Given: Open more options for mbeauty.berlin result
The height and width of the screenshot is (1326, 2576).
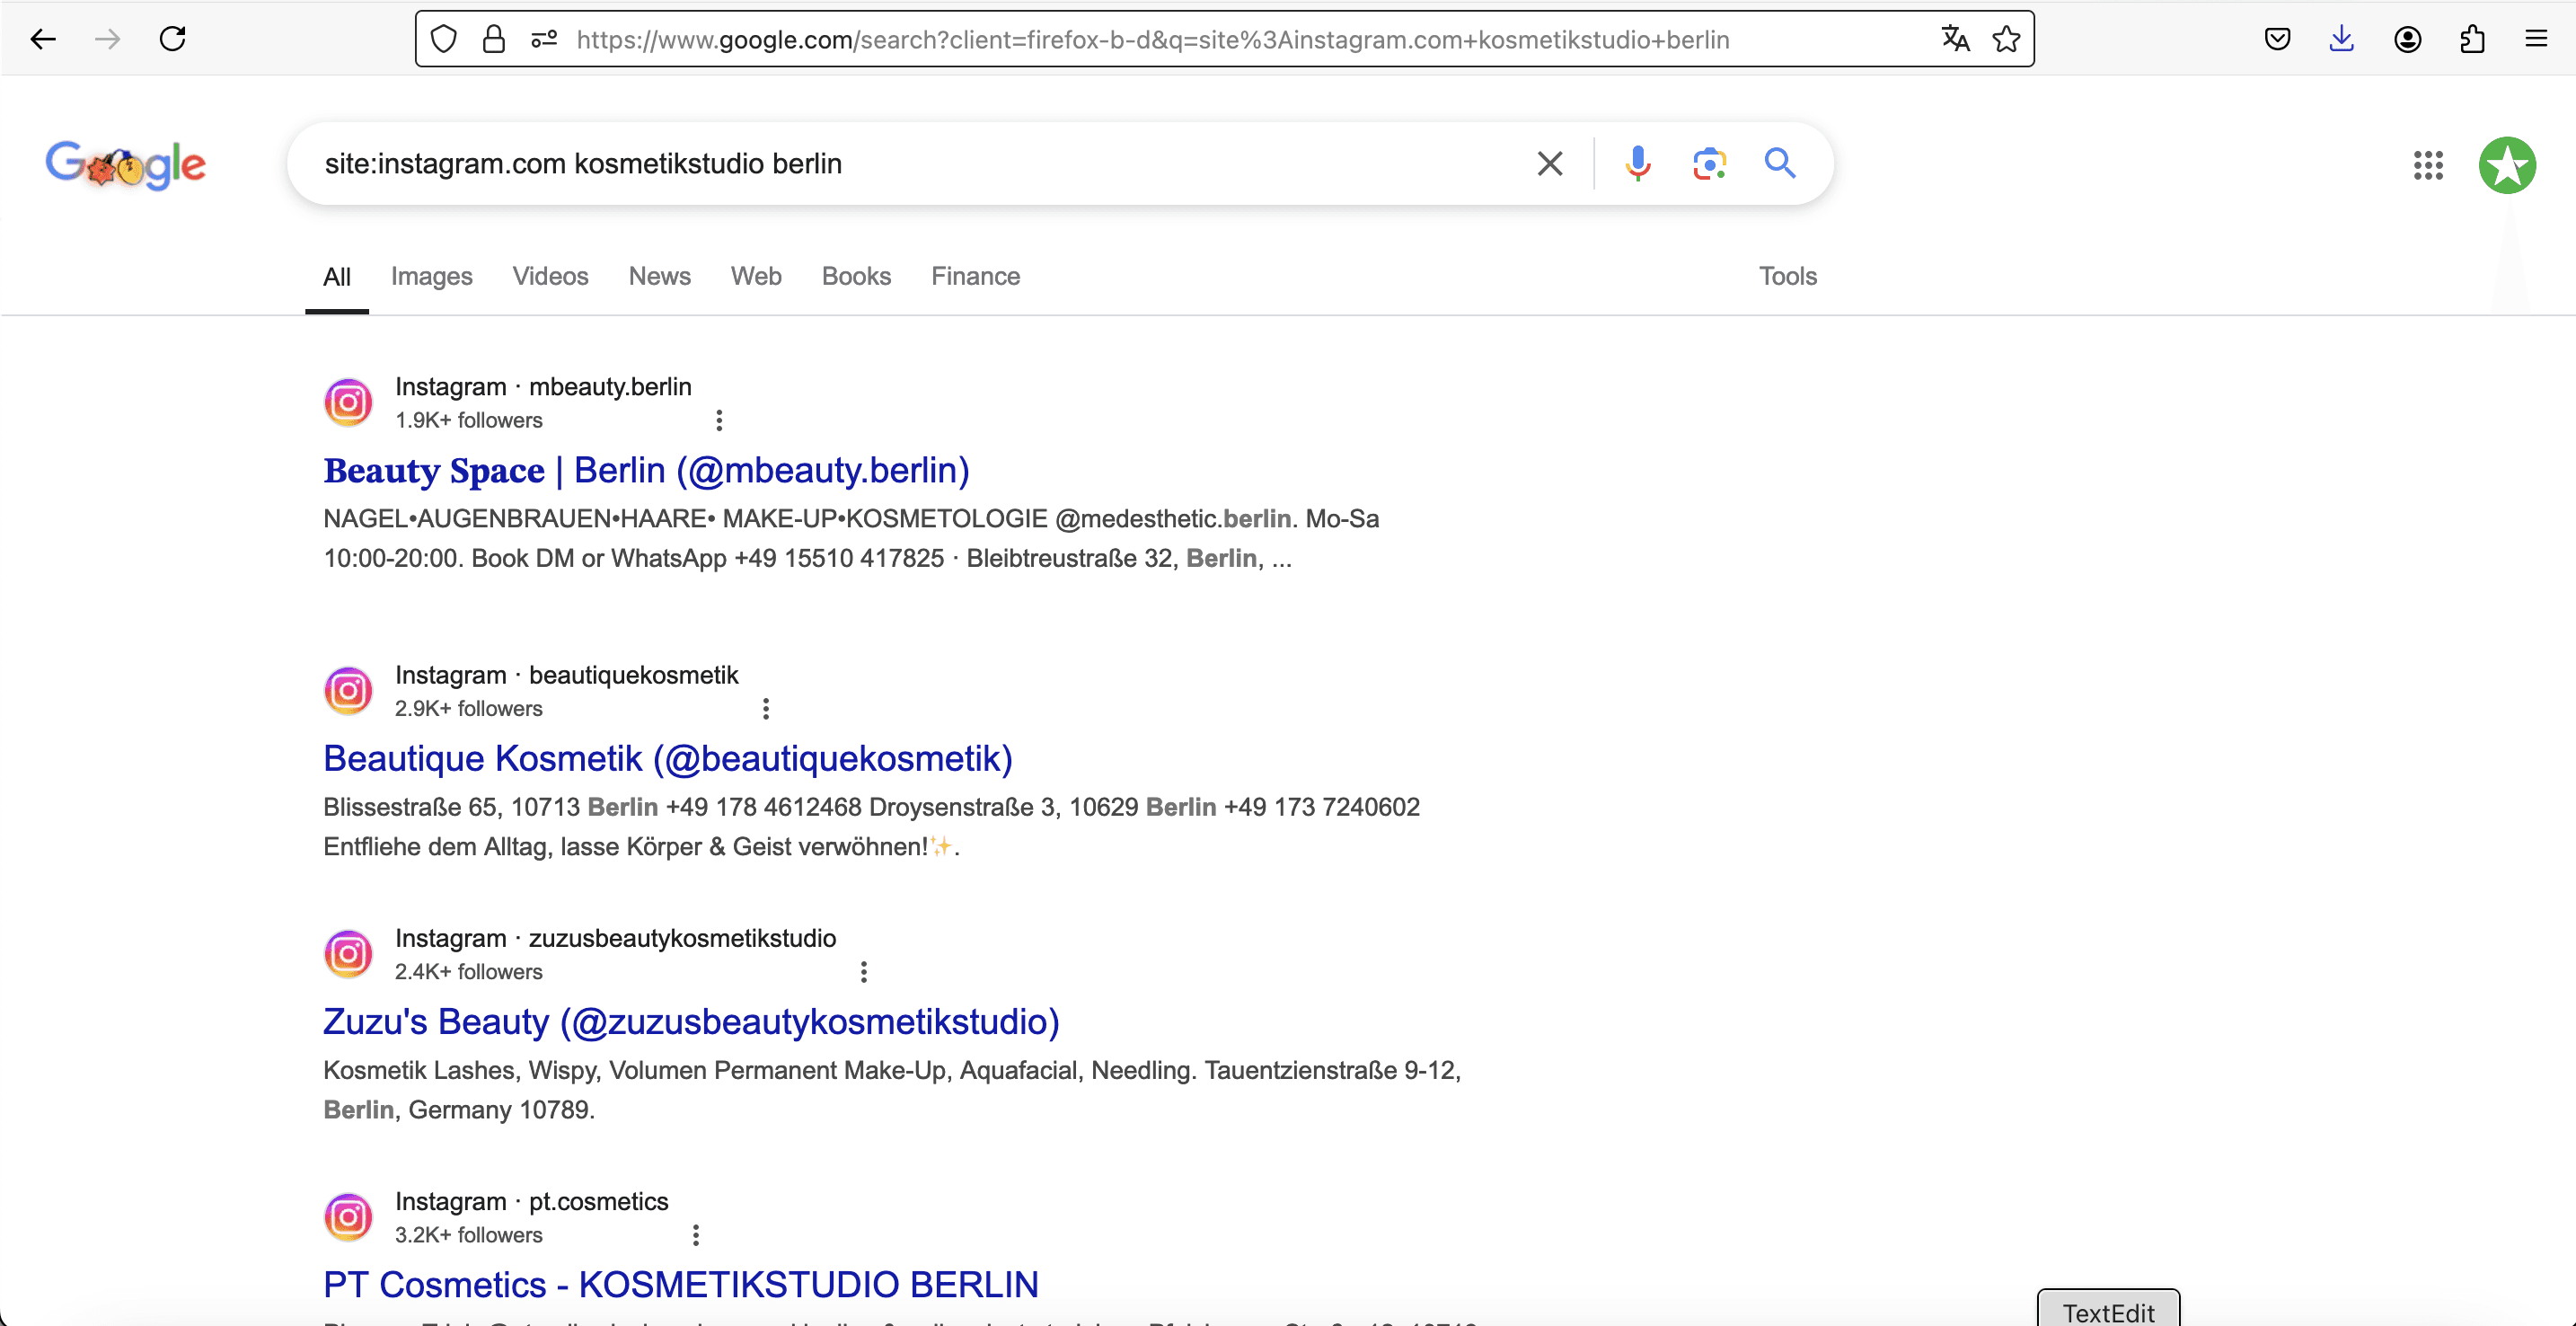Looking at the screenshot, I should pyautogui.click(x=719, y=420).
